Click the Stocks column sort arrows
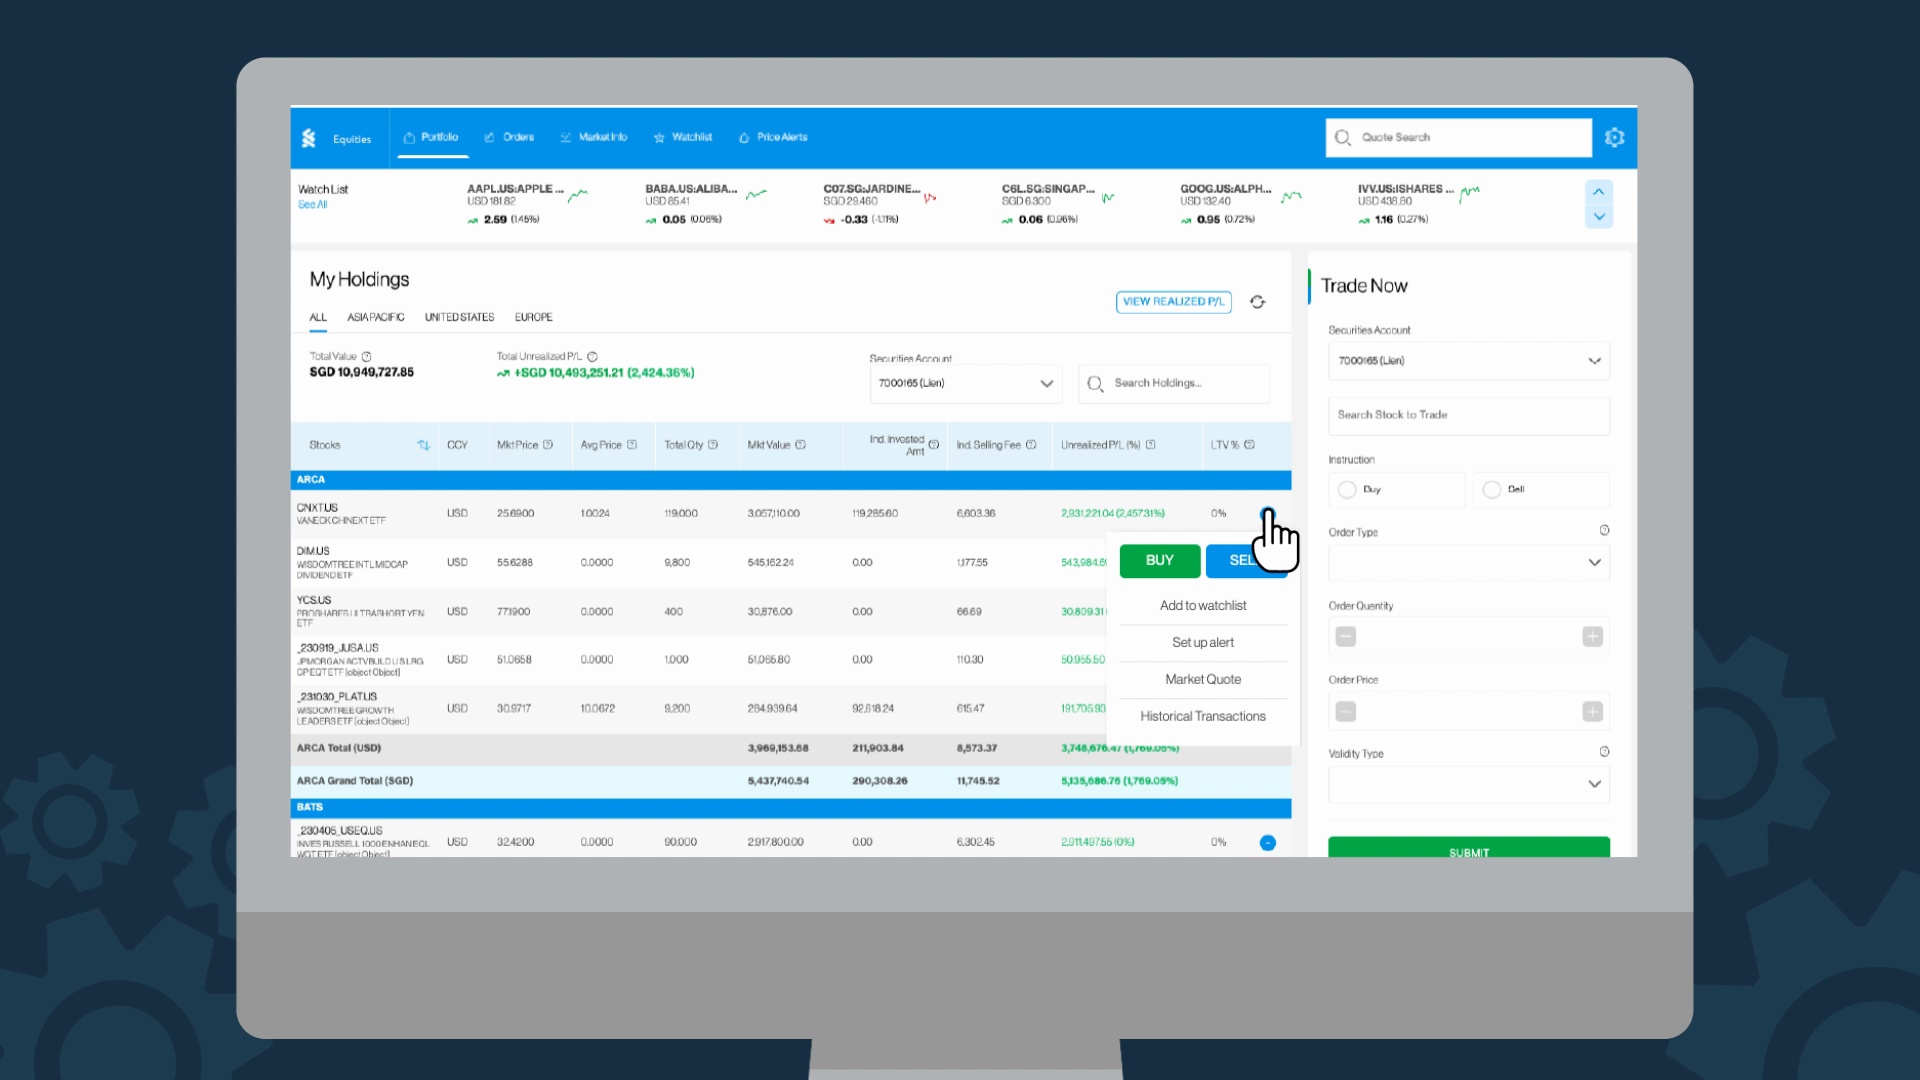This screenshot has height=1080, width=1920. tap(423, 445)
